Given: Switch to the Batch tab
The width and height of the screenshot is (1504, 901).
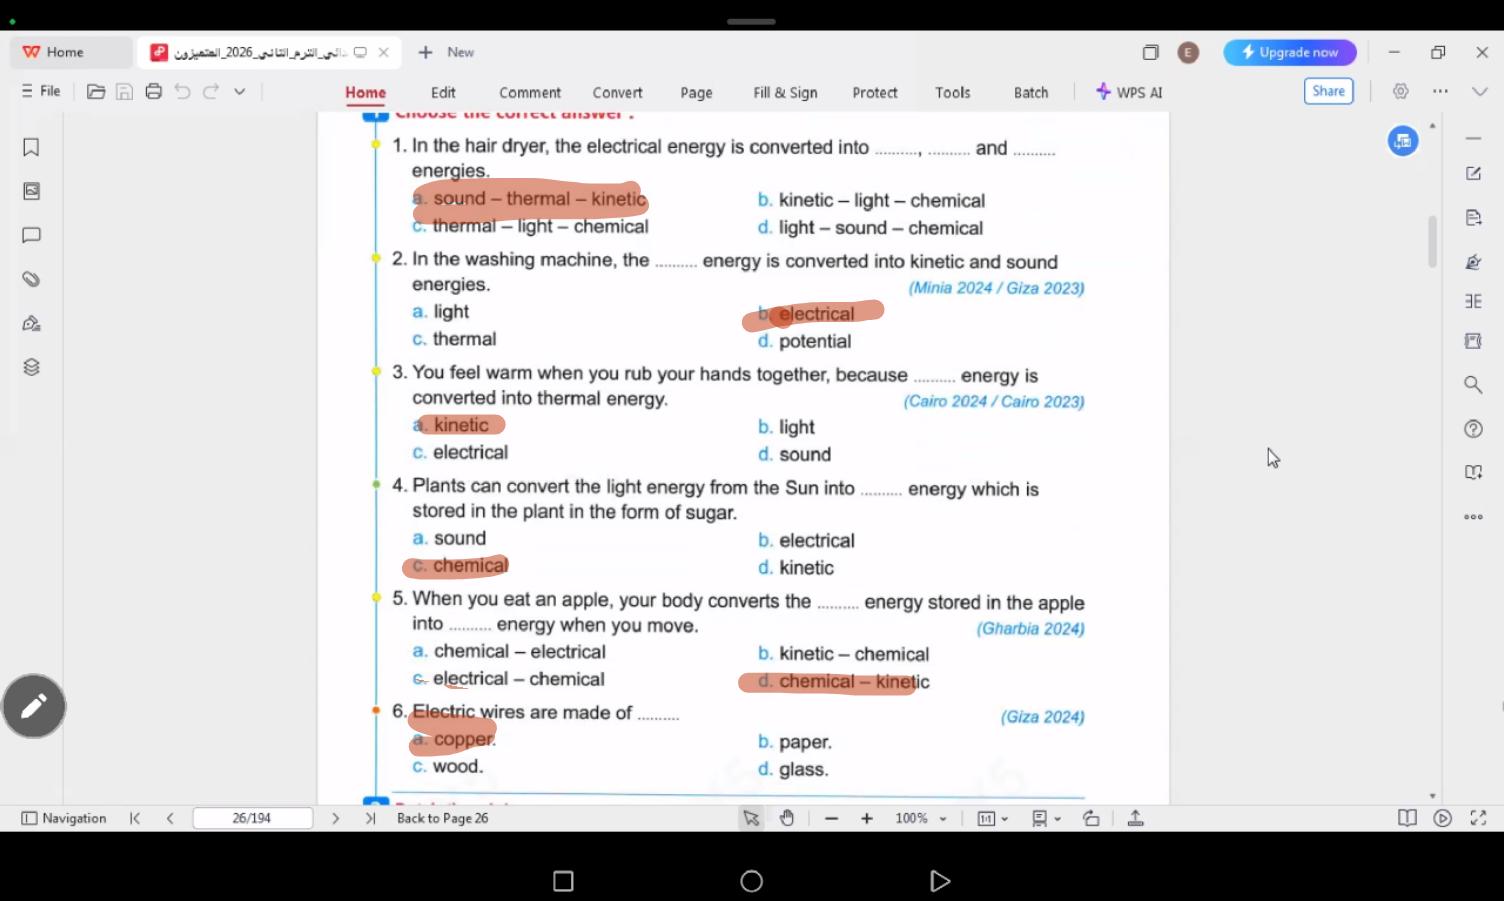Looking at the screenshot, I should (x=1031, y=92).
